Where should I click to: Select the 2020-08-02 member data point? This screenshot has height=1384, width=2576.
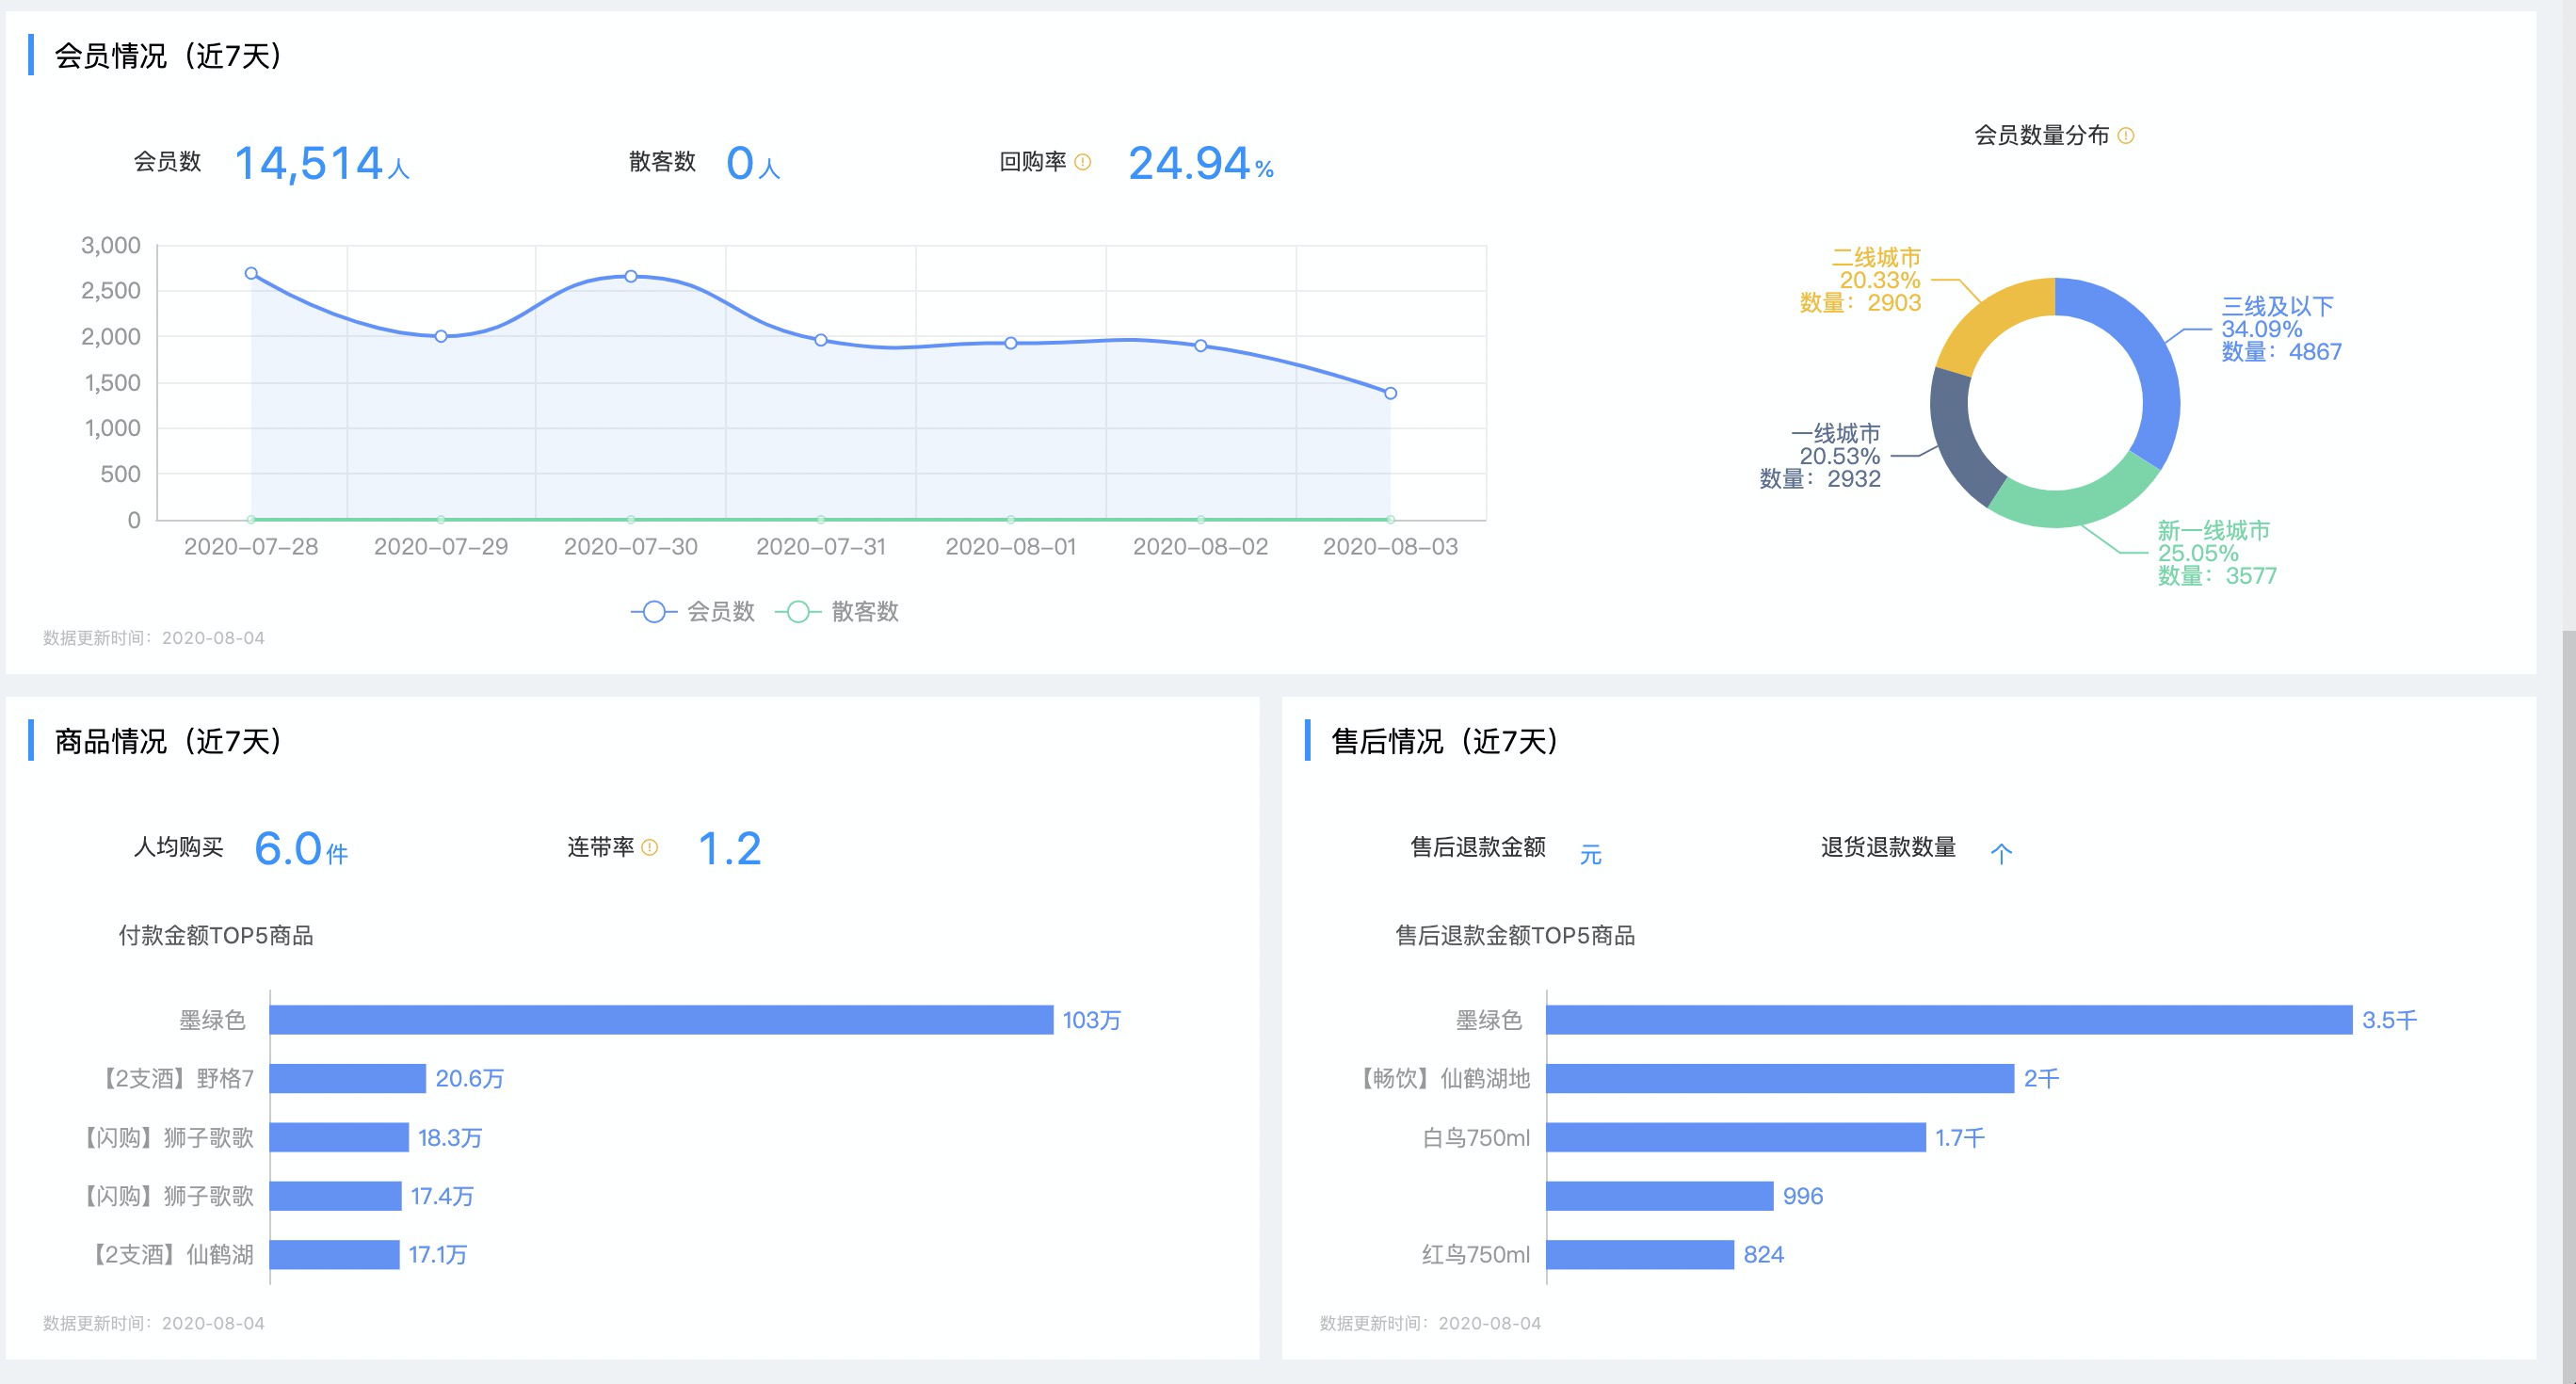1201,346
